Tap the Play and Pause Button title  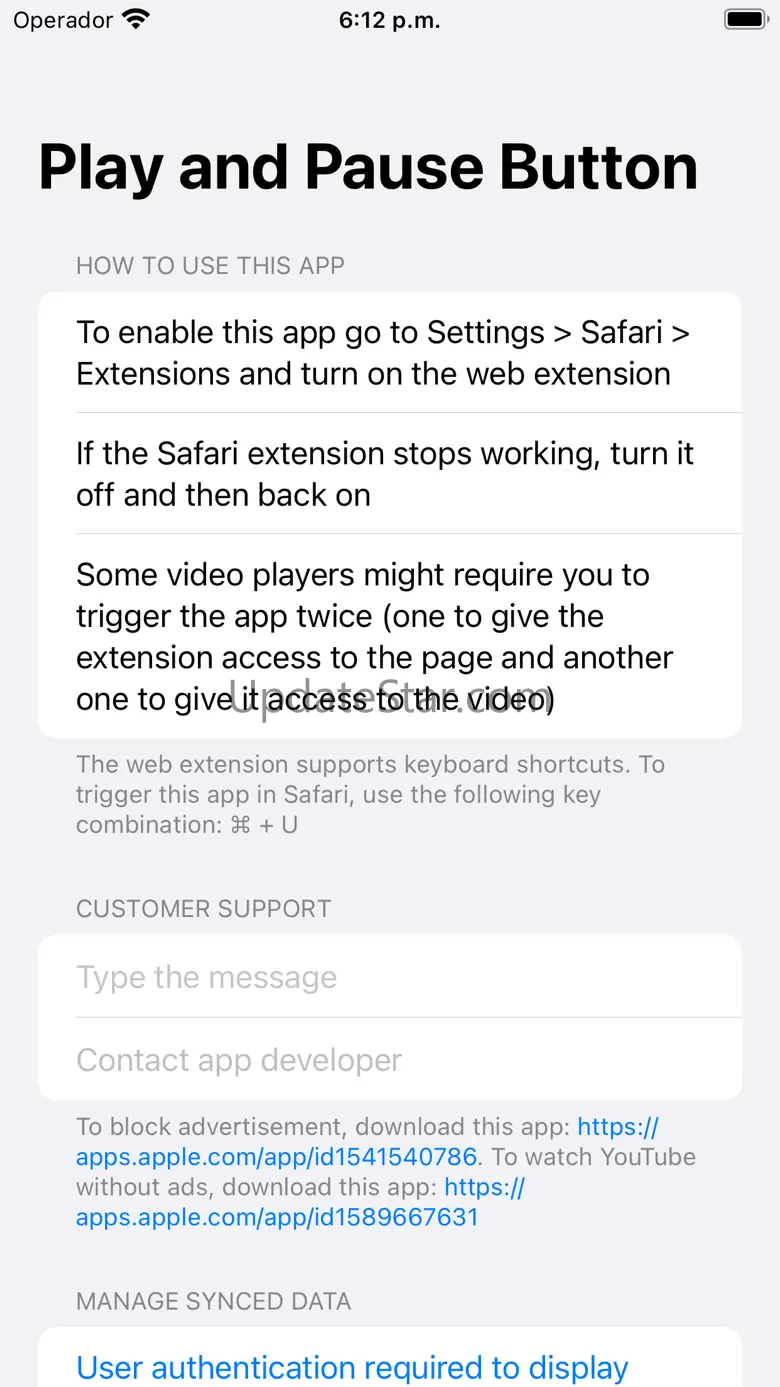click(368, 167)
